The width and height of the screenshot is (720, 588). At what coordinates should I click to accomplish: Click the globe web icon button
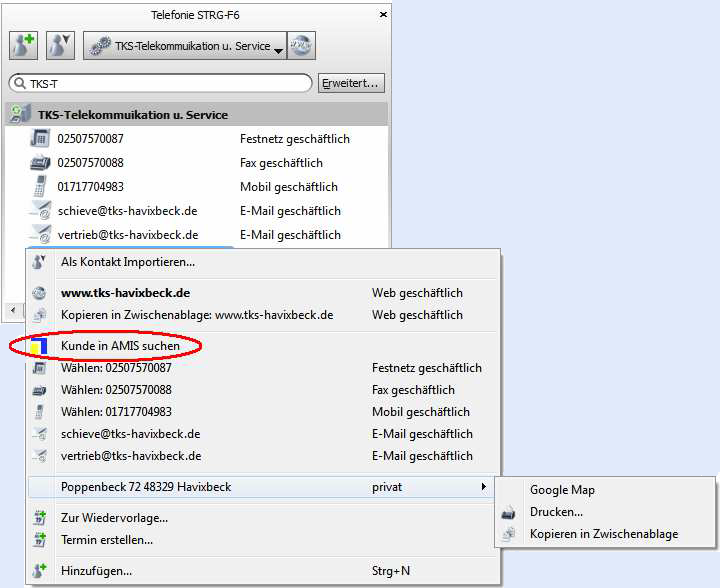[301, 45]
